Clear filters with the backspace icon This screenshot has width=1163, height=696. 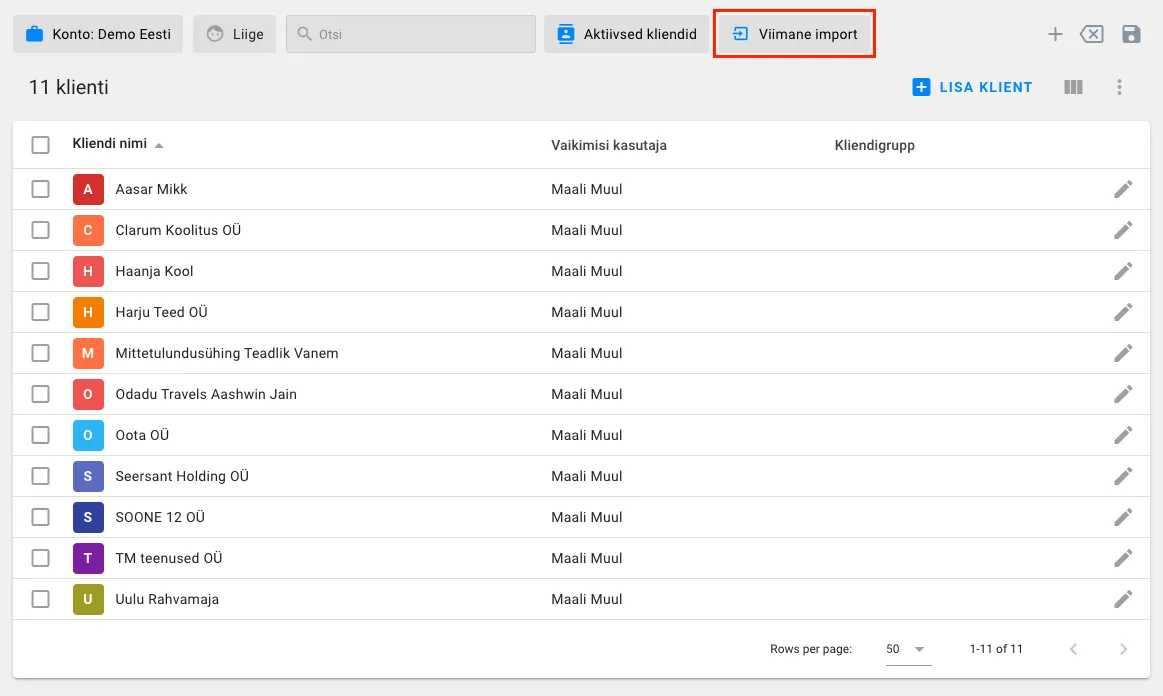click(x=1092, y=34)
